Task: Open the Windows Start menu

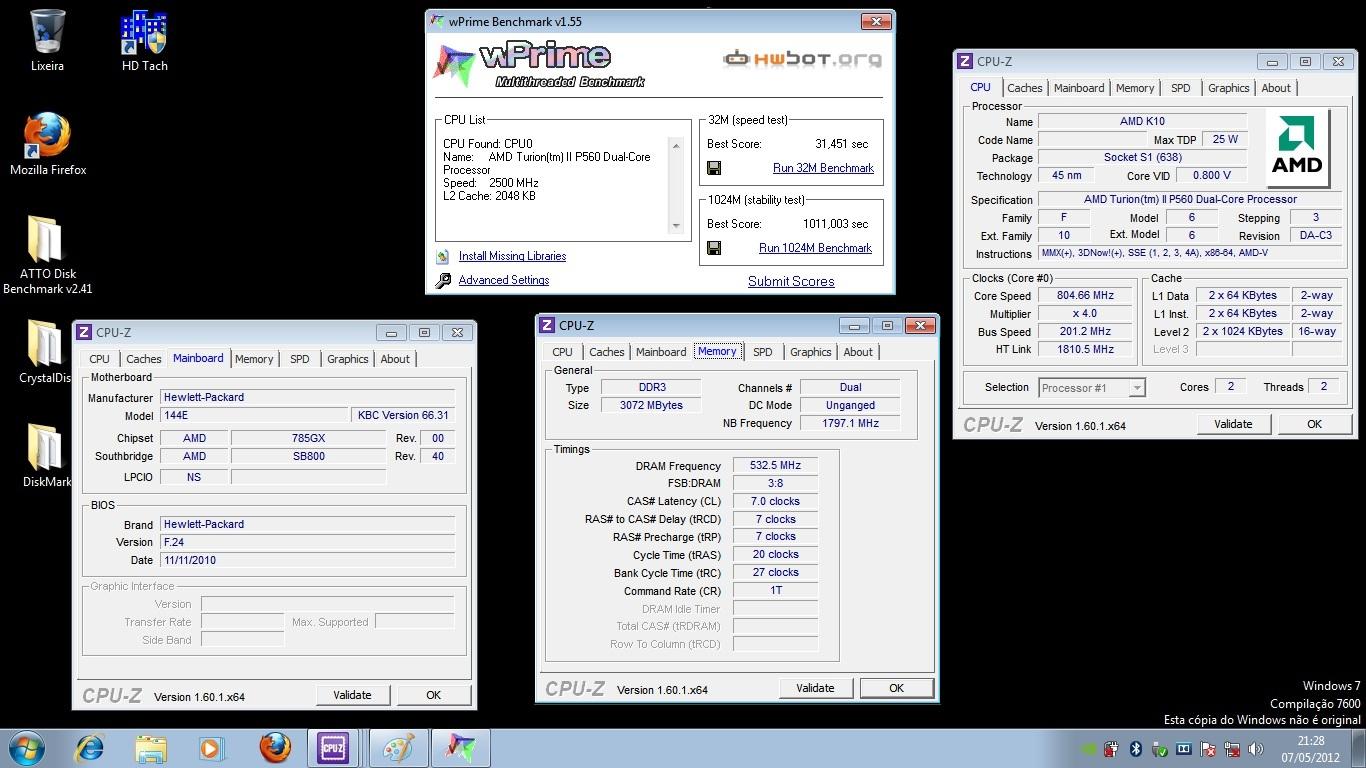Action: pos(25,748)
